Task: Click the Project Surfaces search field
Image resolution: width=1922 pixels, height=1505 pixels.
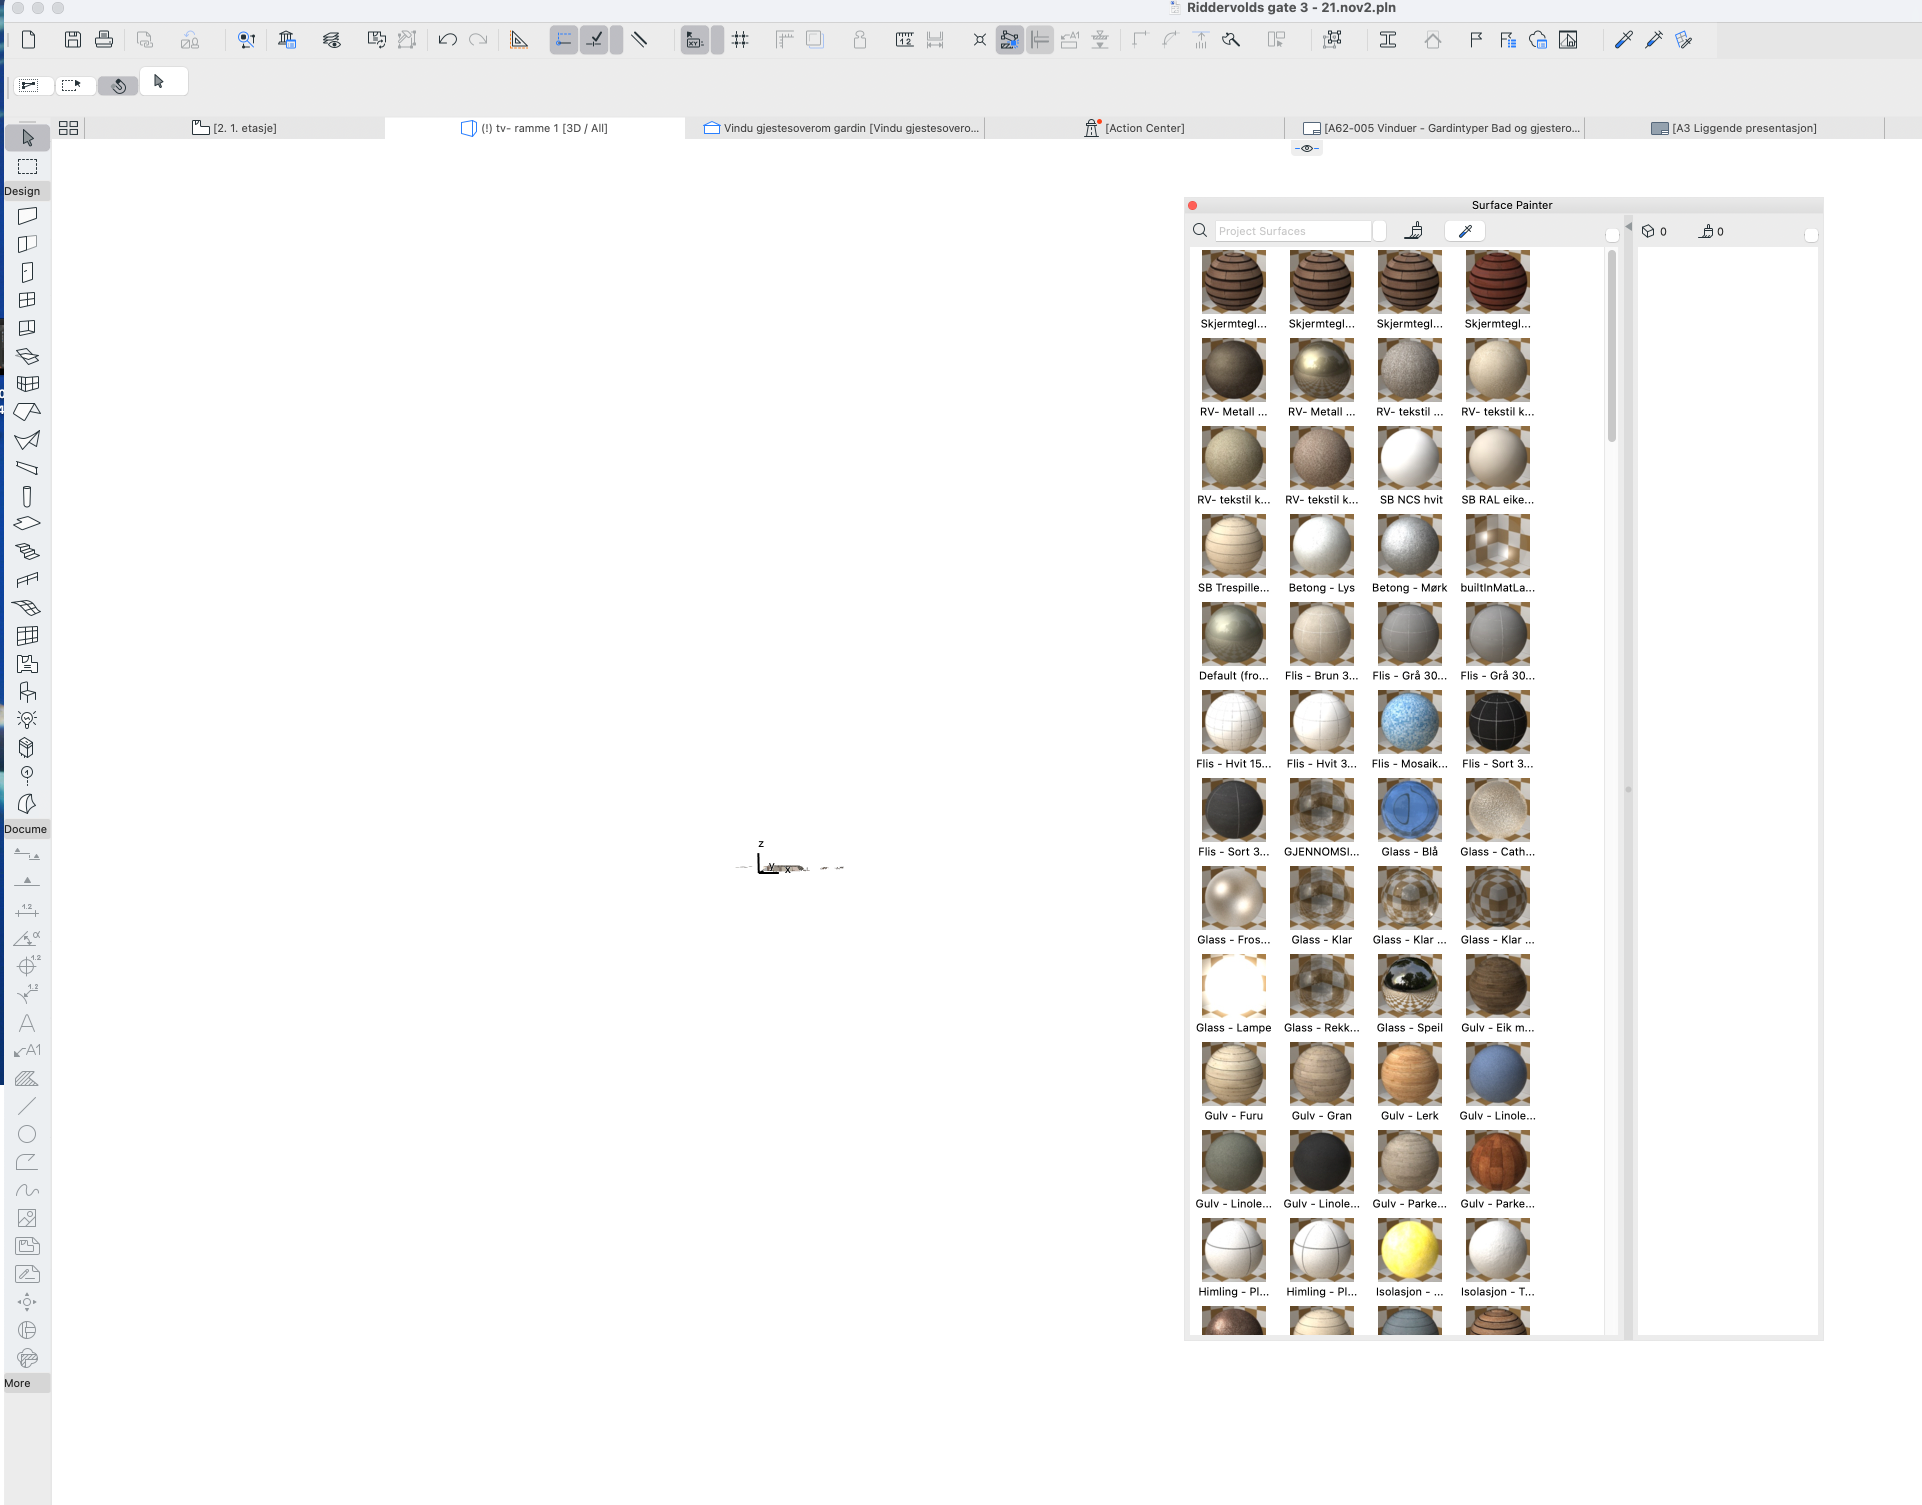Action: 1292,231
